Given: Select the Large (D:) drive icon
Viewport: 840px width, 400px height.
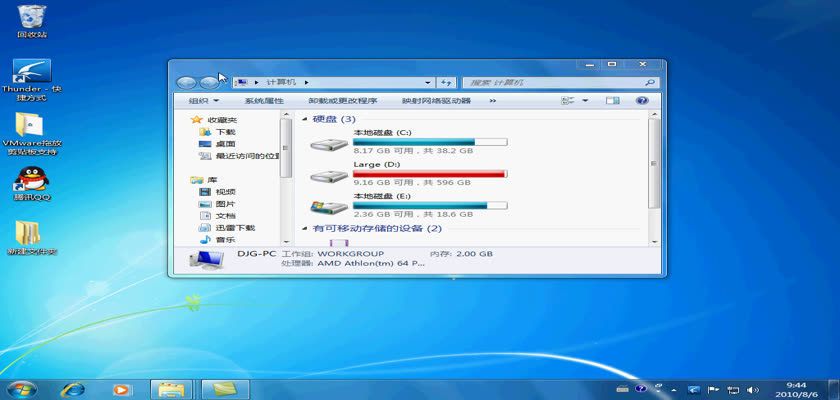Looking at the screenshot, I should coord(328,176).
